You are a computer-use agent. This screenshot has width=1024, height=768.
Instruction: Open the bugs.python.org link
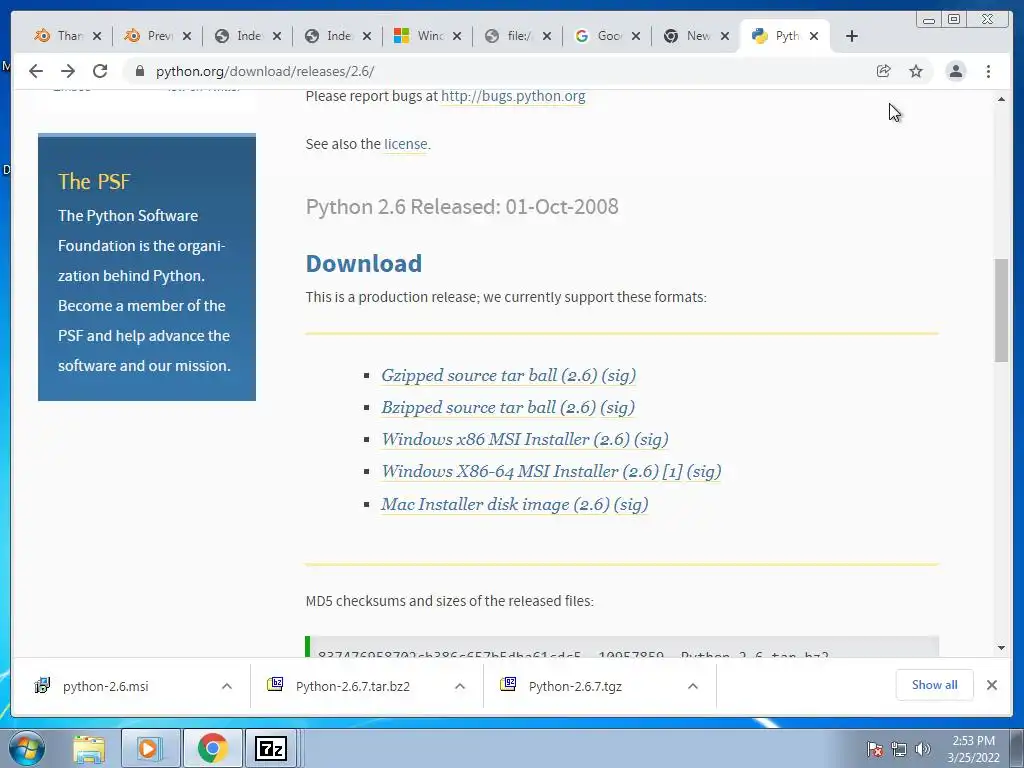pyautogui.click(x=513, y=96)
